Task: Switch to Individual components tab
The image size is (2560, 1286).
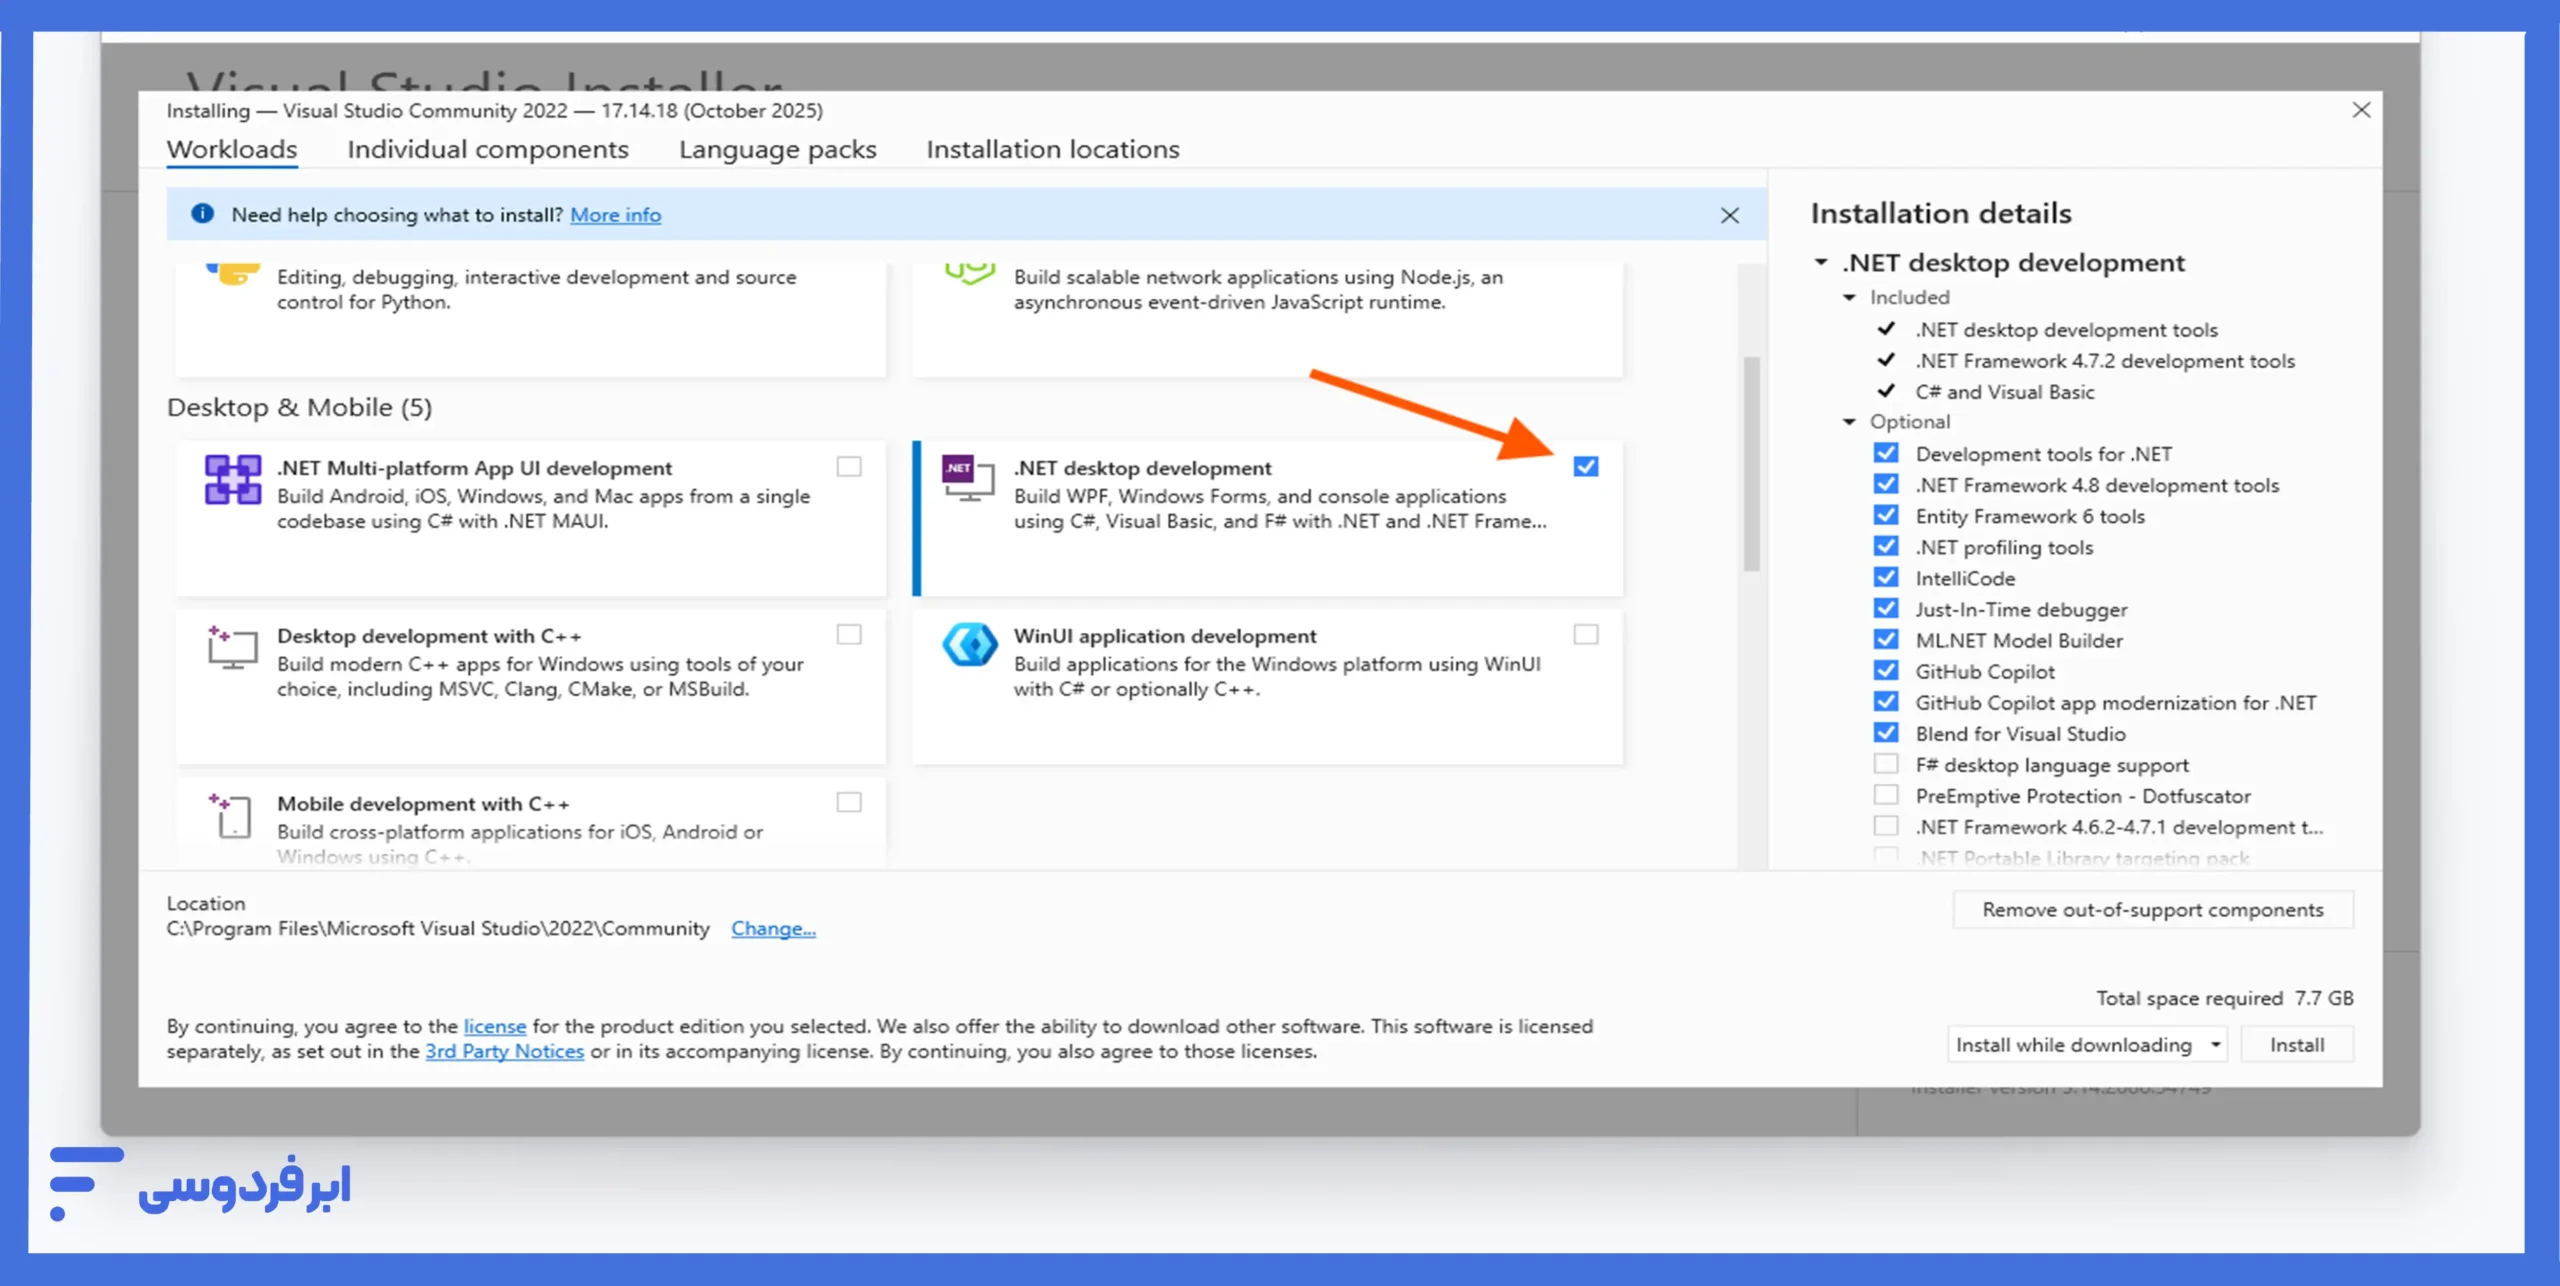Action: [x=487, y=150]
